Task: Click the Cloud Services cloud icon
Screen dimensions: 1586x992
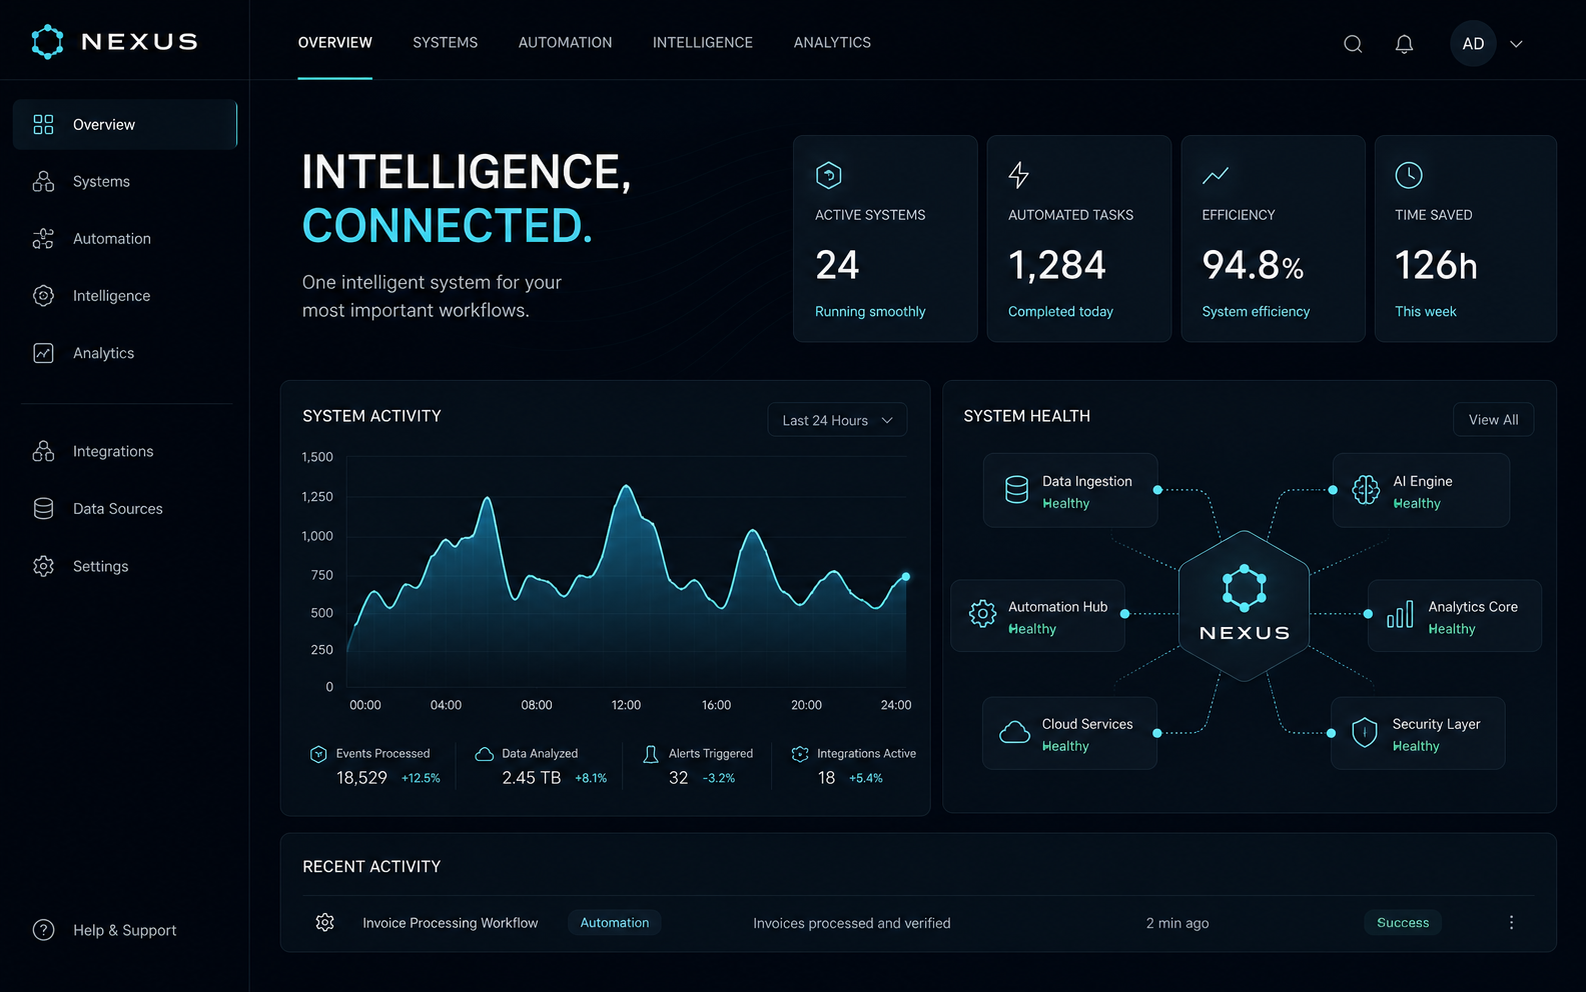Action: pyautogui.click(x=1015, y=732)
